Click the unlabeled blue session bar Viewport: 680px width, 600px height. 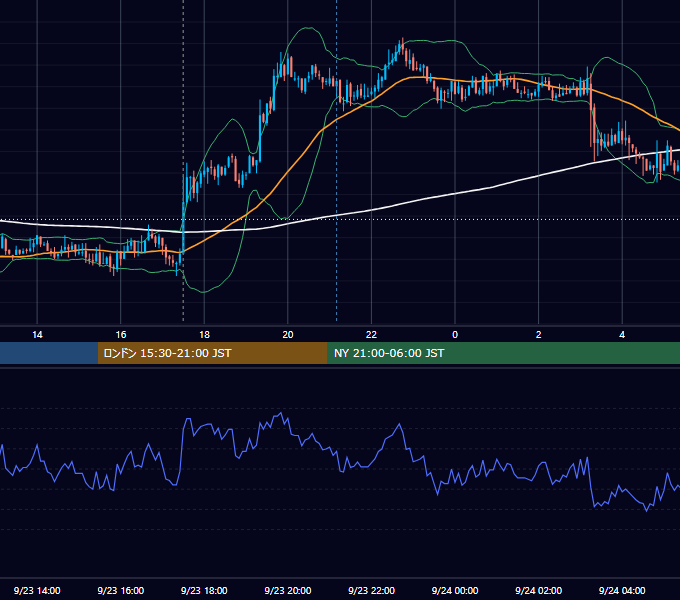49,353
